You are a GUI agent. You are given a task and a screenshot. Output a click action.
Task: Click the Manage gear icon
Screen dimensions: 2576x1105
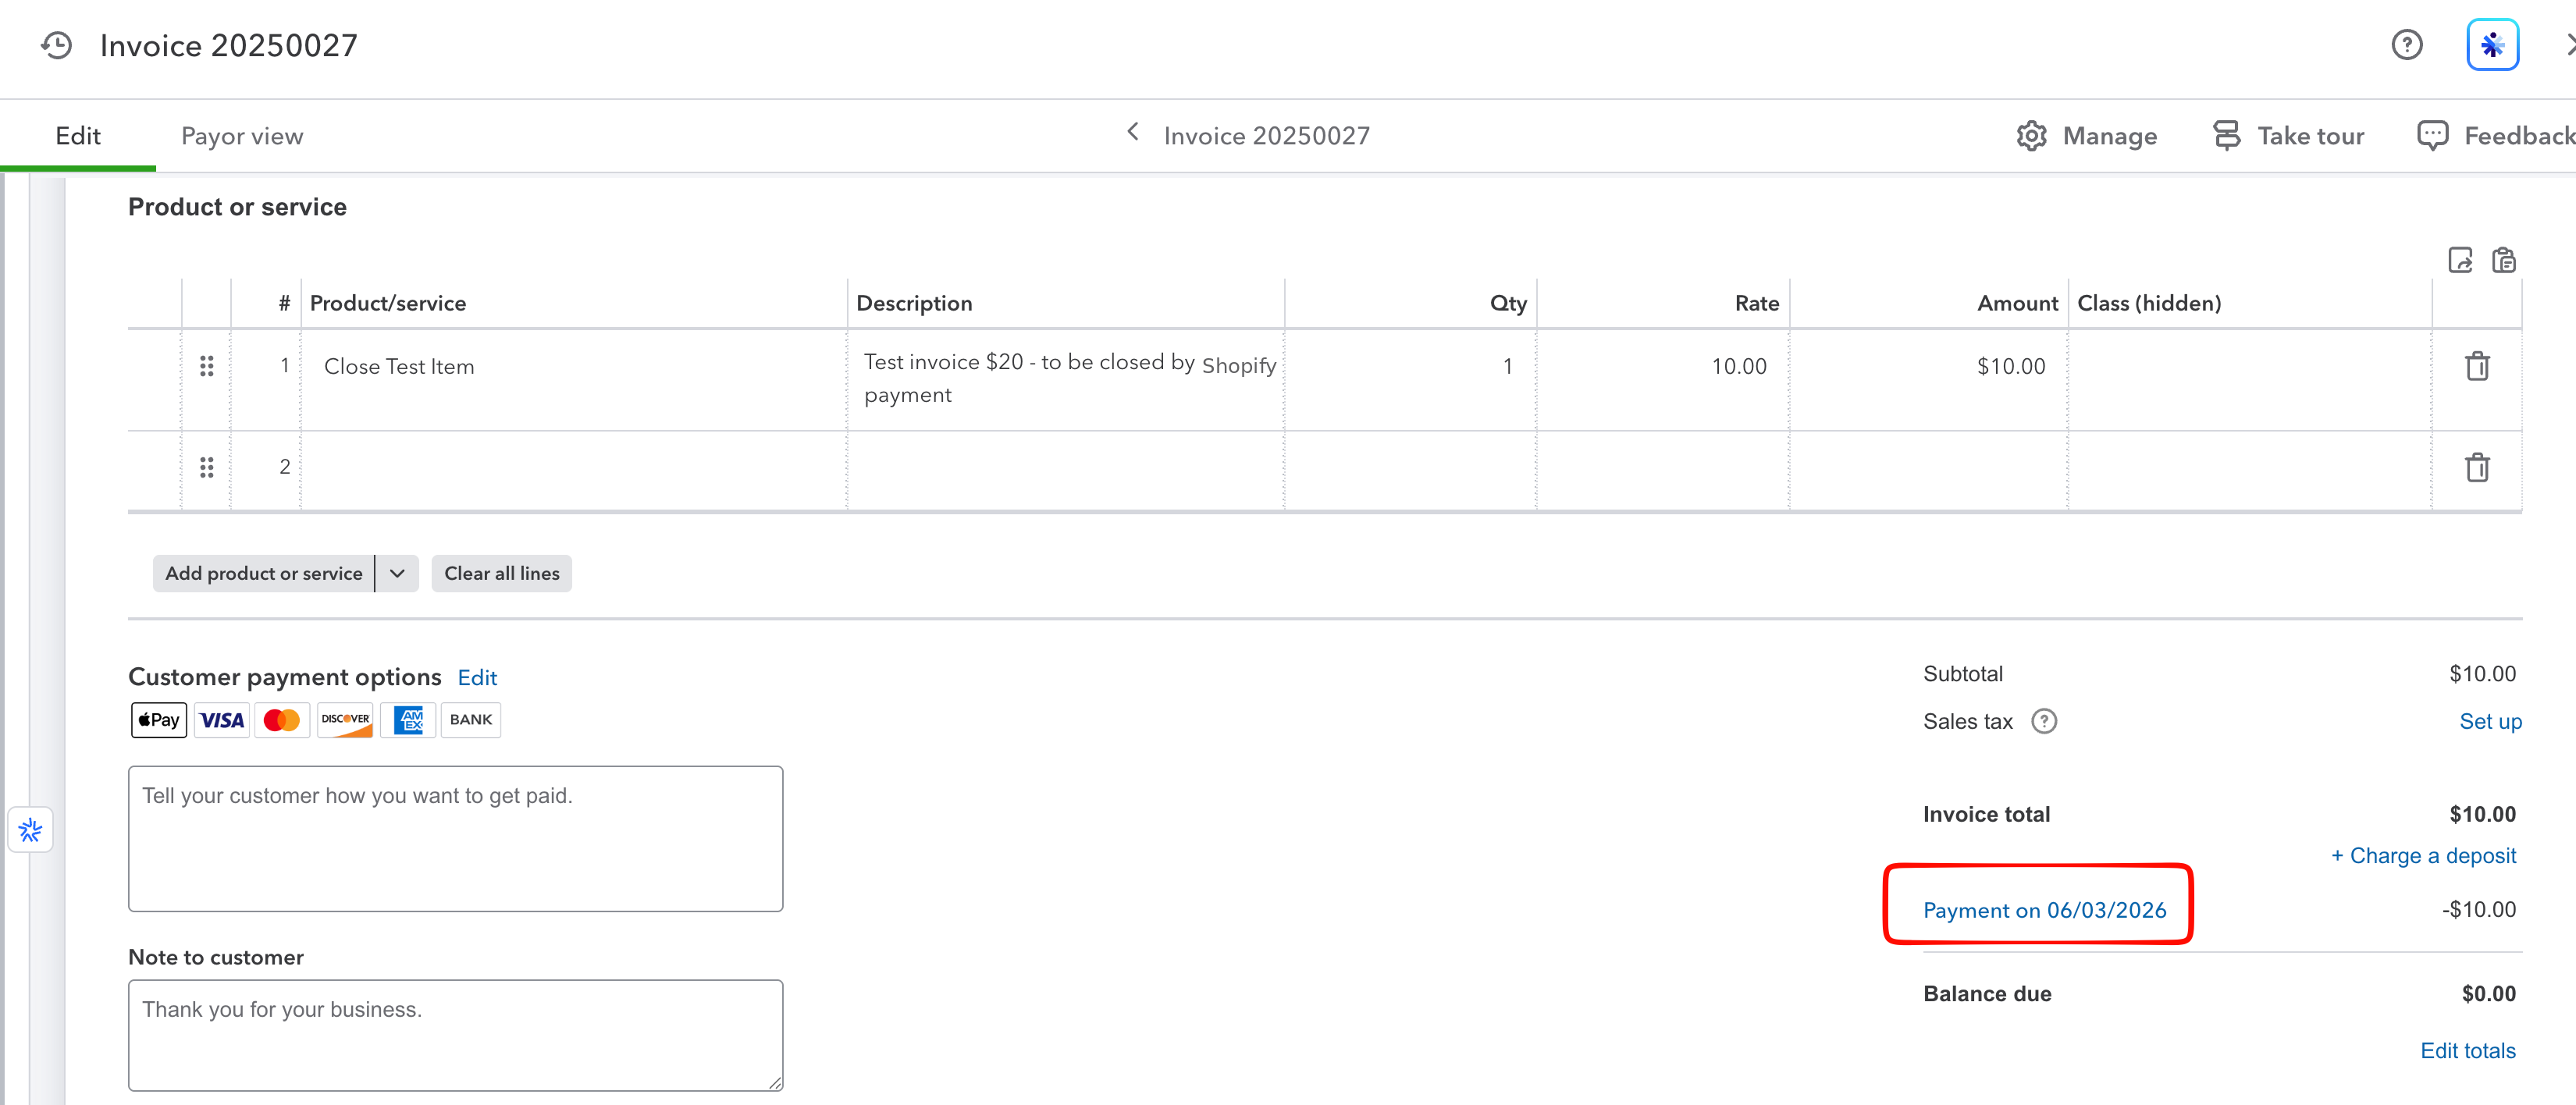click(x=2031, y=136)
